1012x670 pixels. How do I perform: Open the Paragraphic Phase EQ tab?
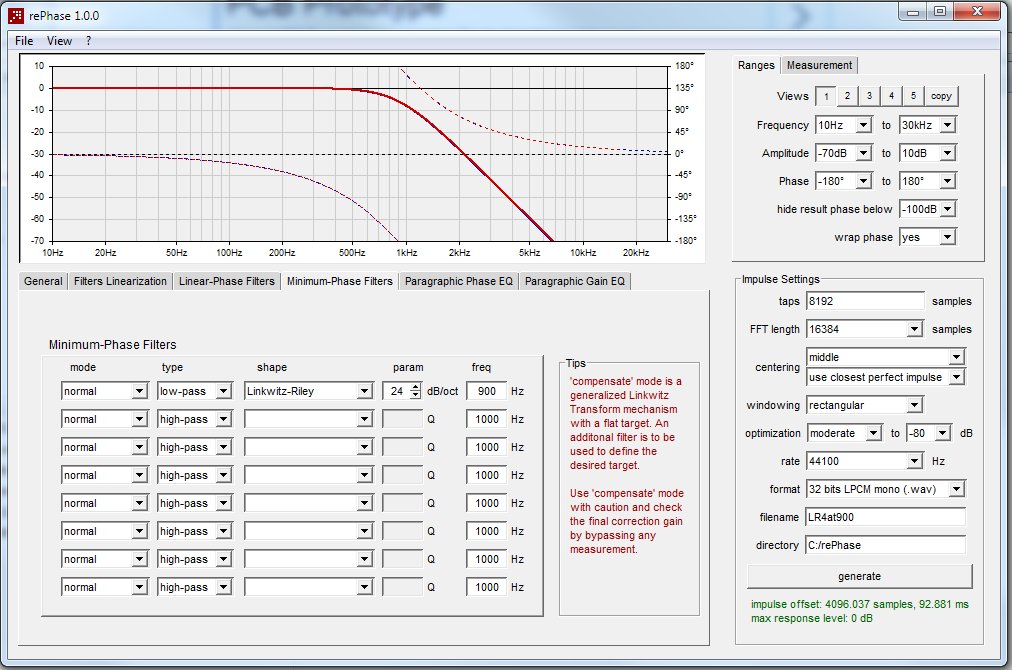click(459, 281)
